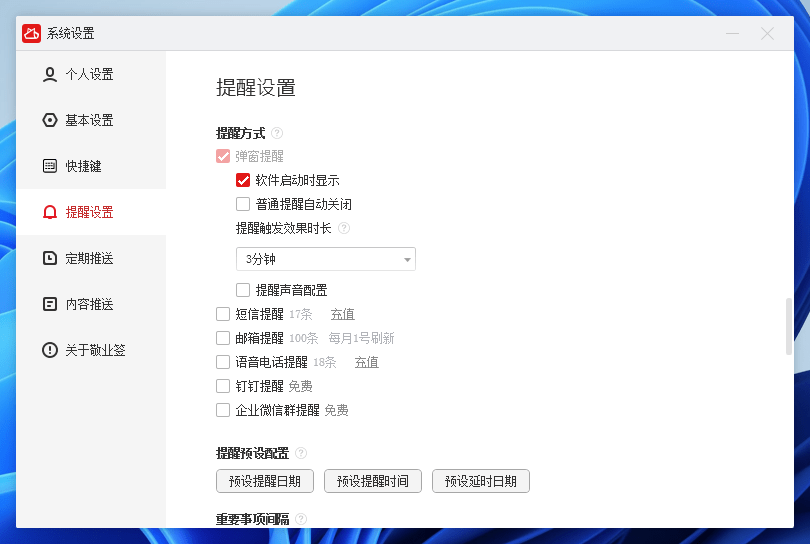The width and height of the screenshot is (810, 544).
Task: Click the vertical scrollbar thumb
Action: tap(789, 326)
